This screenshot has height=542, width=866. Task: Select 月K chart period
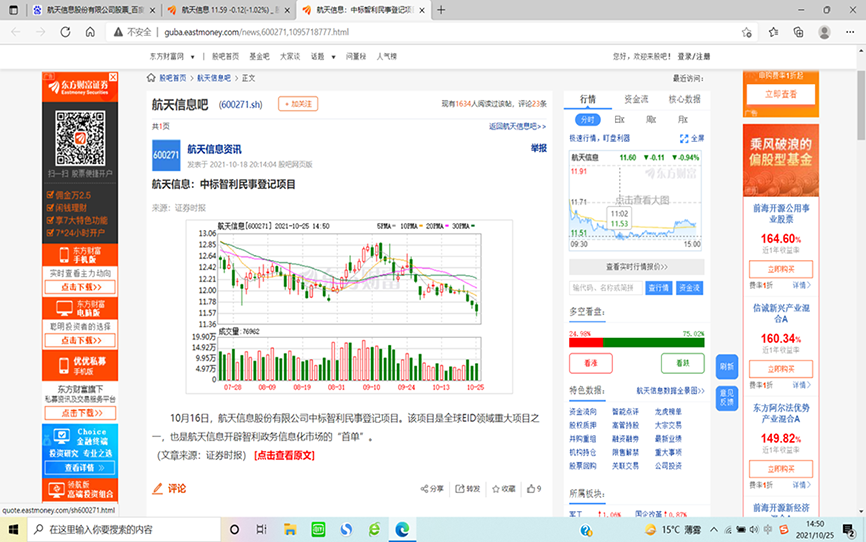683,120
